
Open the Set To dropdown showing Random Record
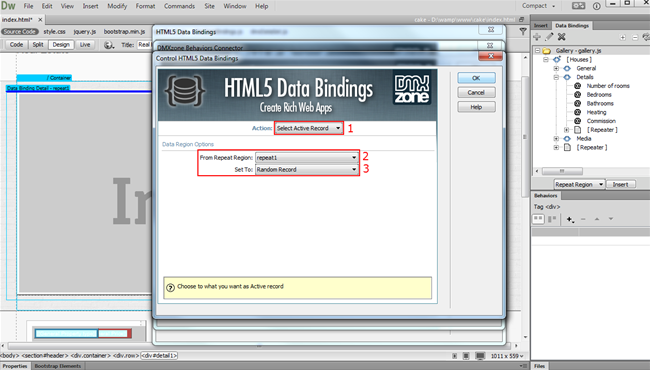(307, 169)
